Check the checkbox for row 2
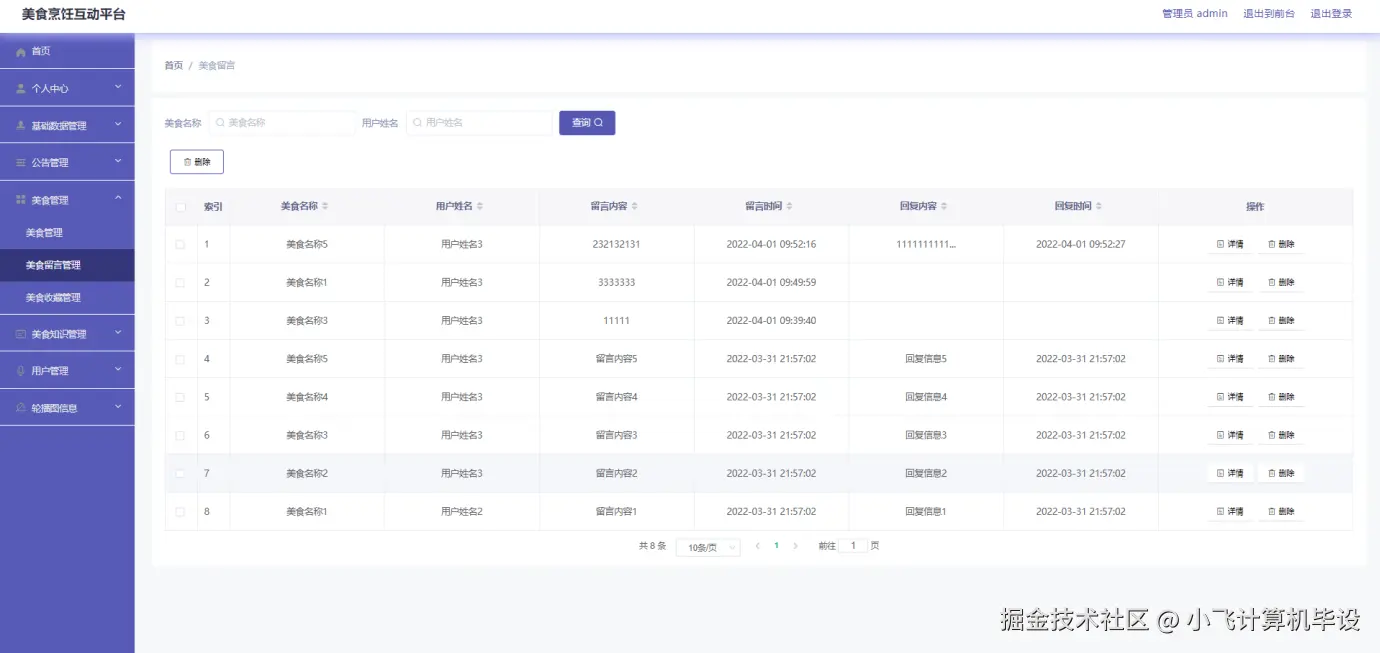The image size is (1380, 653). point(180,283)
